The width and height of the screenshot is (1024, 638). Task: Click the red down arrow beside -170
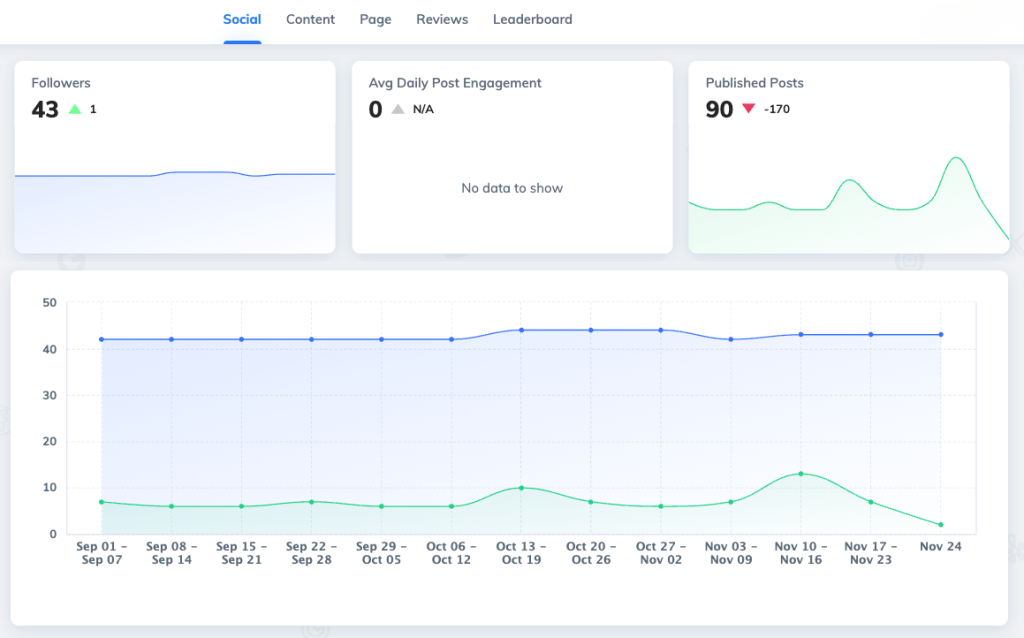749,109
